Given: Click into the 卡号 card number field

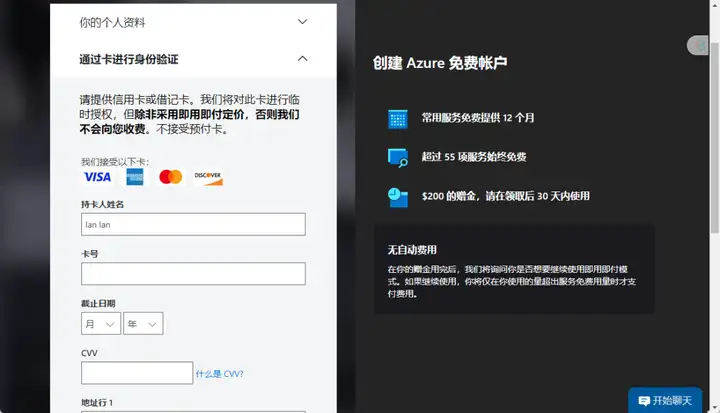Looking at the screenshot, I should click(193, 274).
